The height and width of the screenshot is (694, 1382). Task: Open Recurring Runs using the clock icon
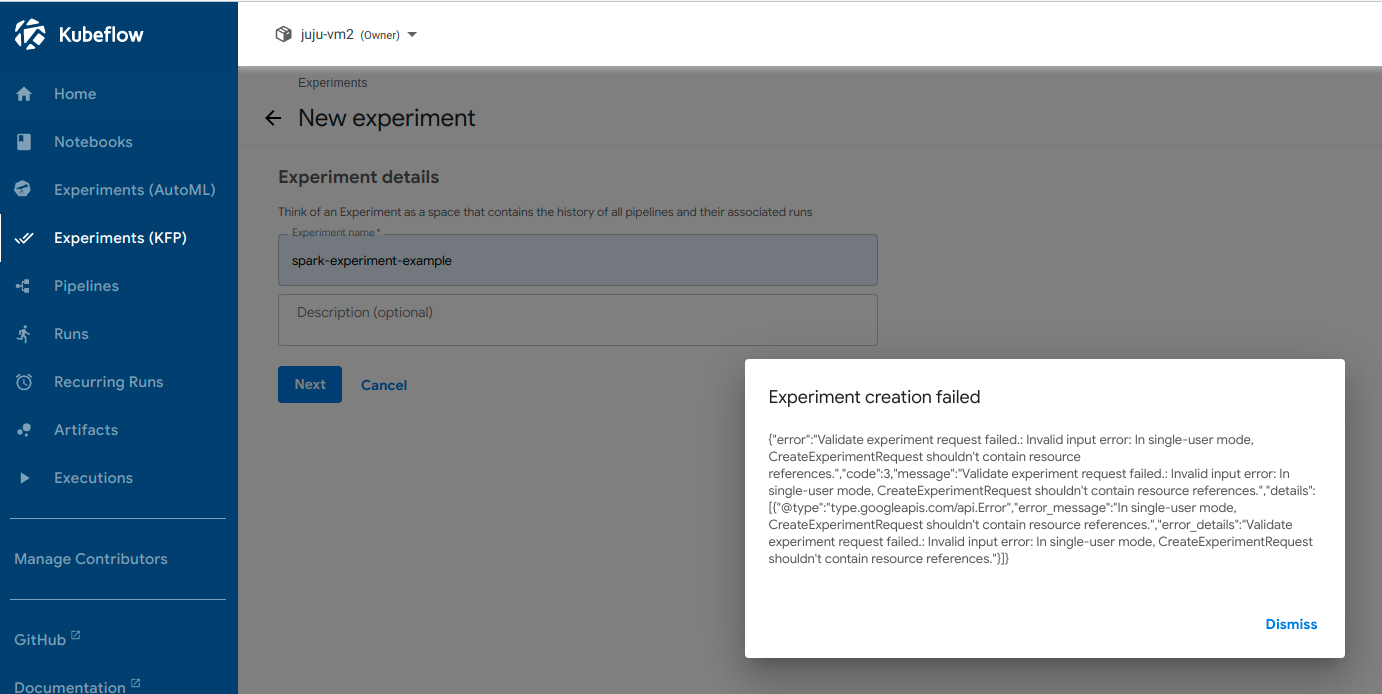pyautogui.click(x=24, y=381)
